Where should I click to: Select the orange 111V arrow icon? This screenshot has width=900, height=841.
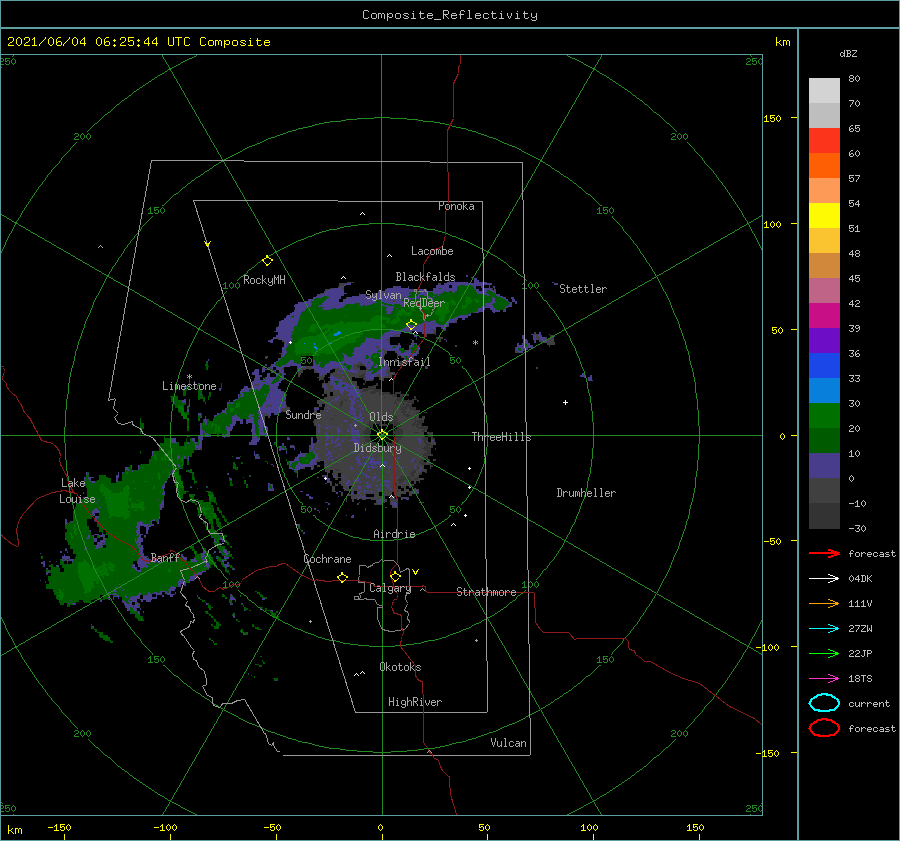(x=824, y=603)
